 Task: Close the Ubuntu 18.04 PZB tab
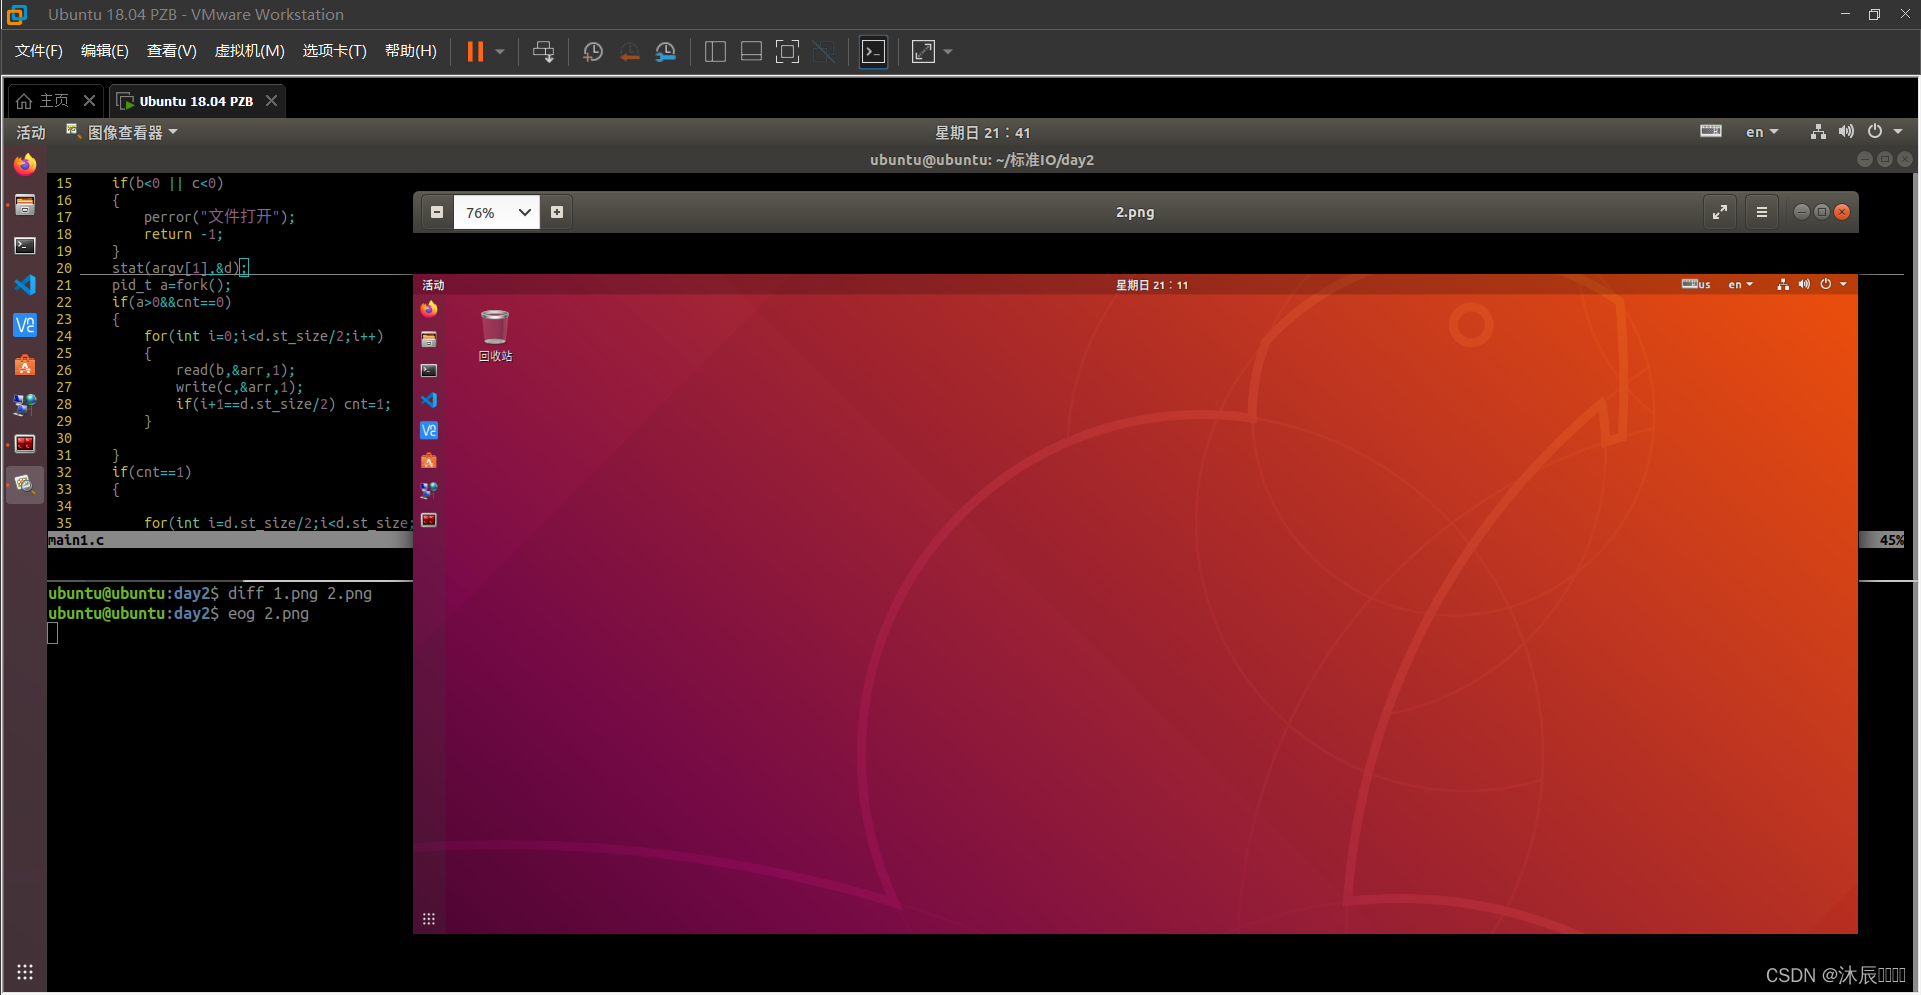271,101
